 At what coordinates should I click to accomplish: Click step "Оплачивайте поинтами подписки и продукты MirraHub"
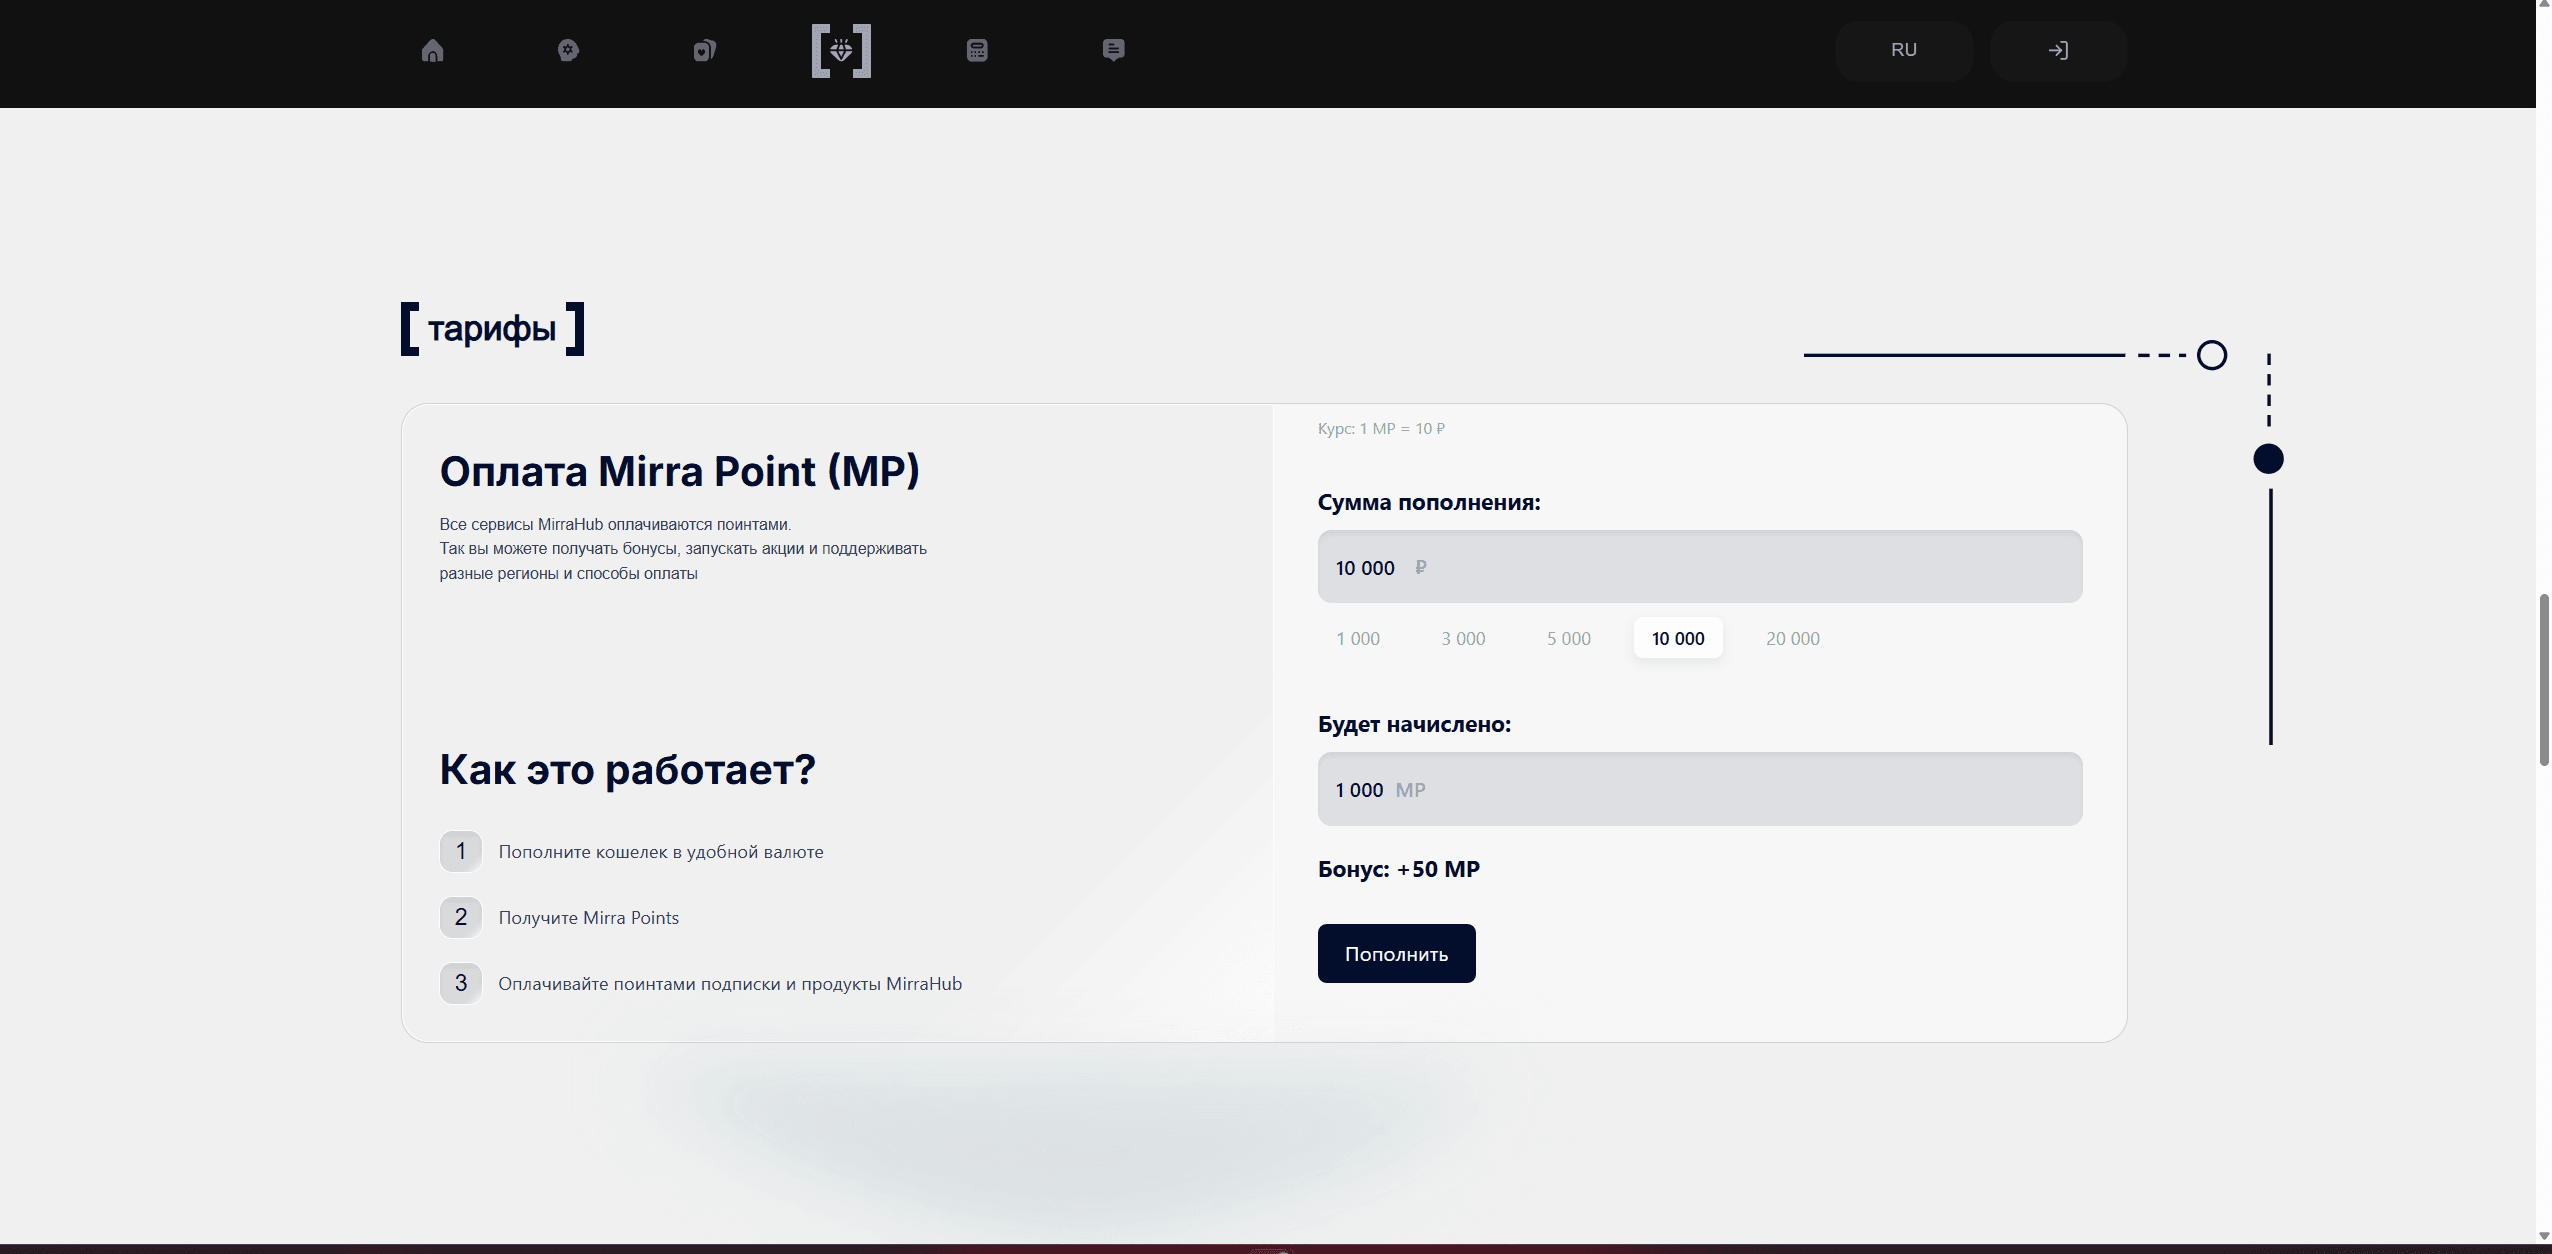pyautogui.click(x=730, y=984)
